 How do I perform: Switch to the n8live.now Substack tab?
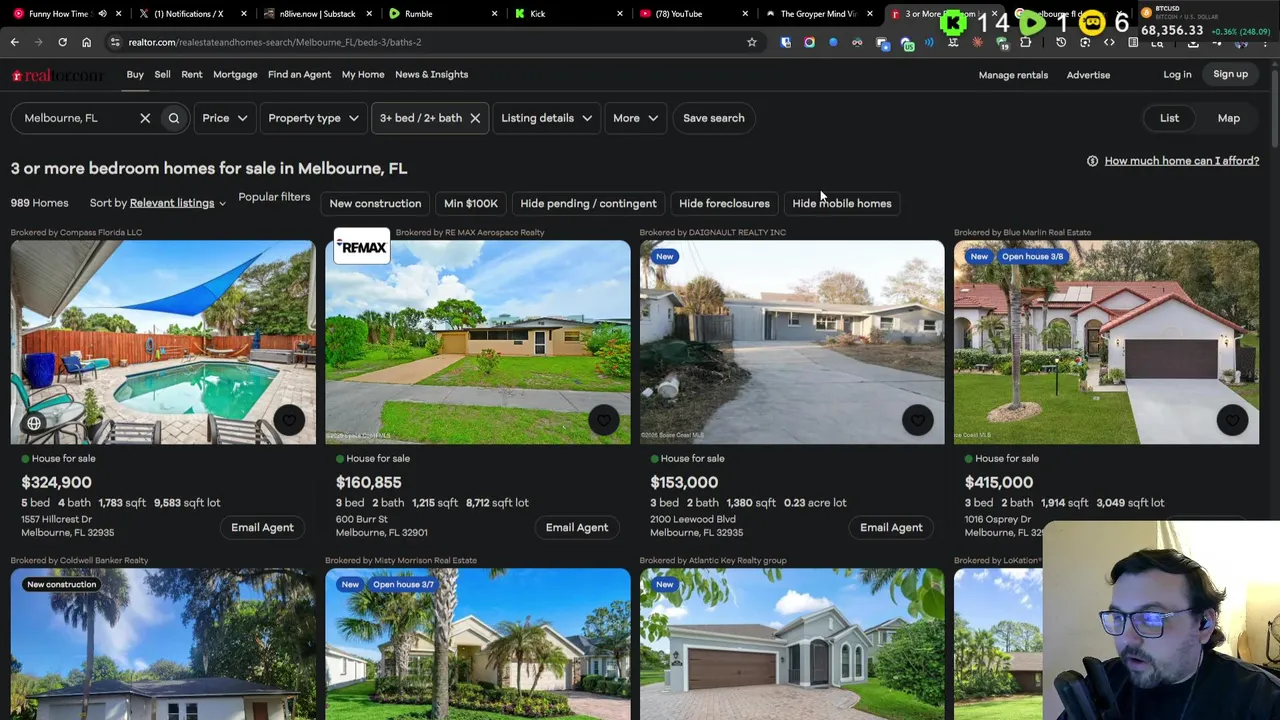(315, 14)
